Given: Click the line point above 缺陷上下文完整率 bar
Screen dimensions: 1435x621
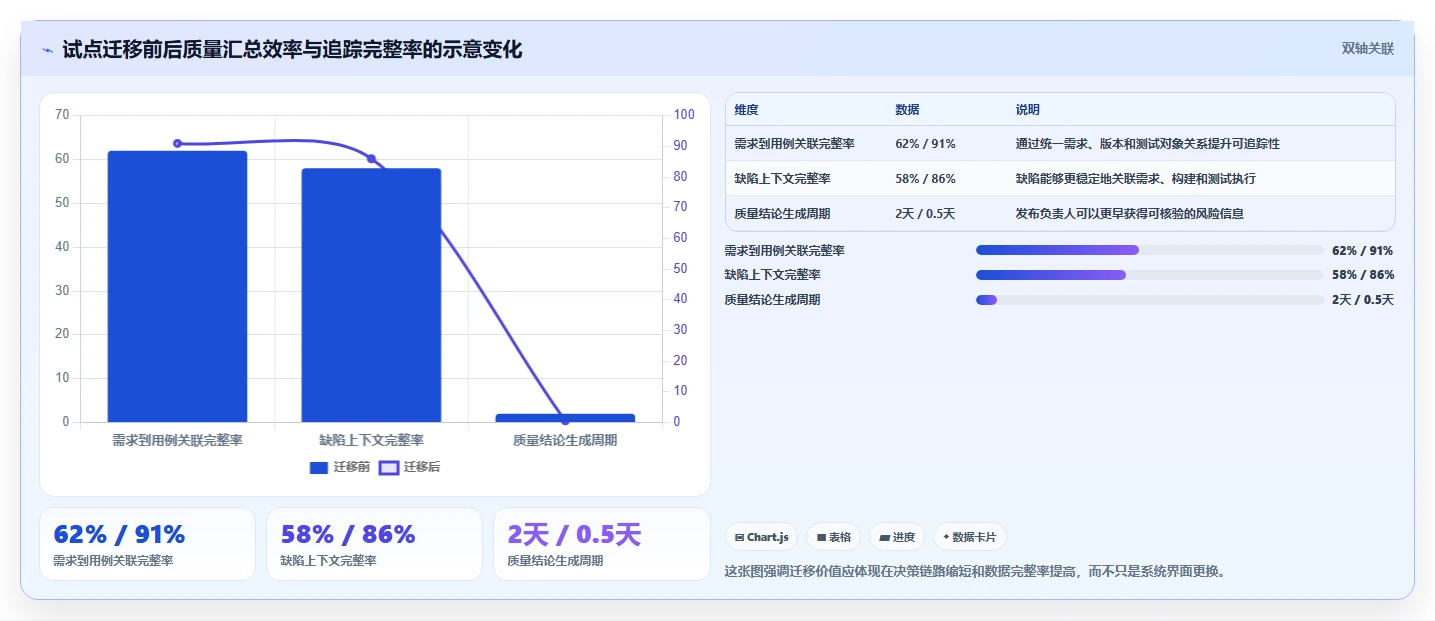Looking at the screenshot, I should [x=371, y=159].
